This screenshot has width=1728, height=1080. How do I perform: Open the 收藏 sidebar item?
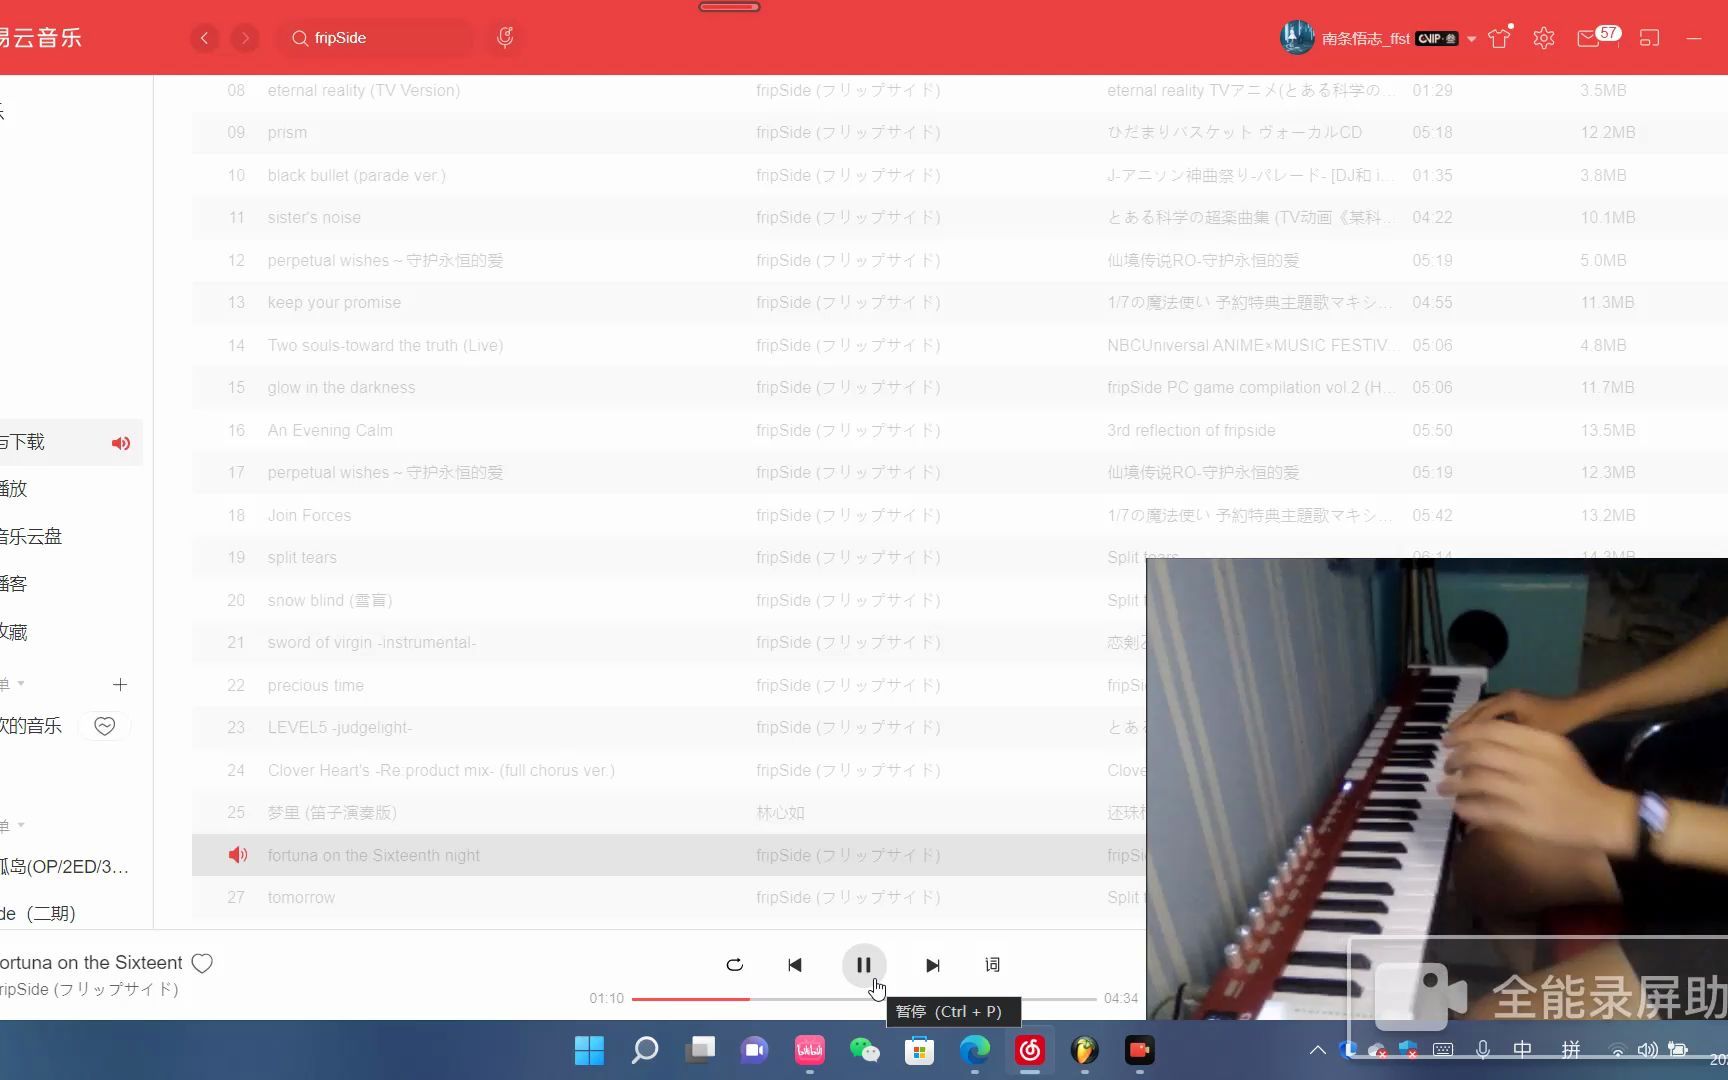coord(14,632)
